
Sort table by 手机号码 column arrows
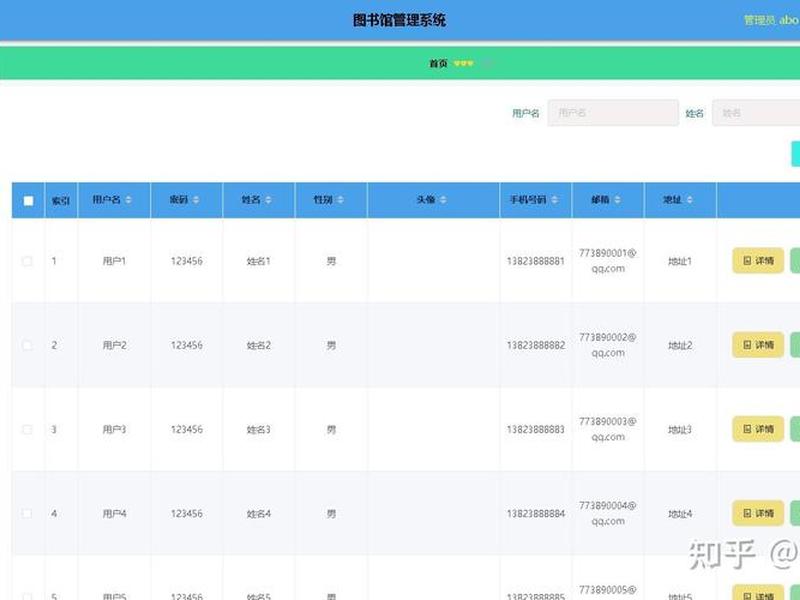tap(555, 199)
